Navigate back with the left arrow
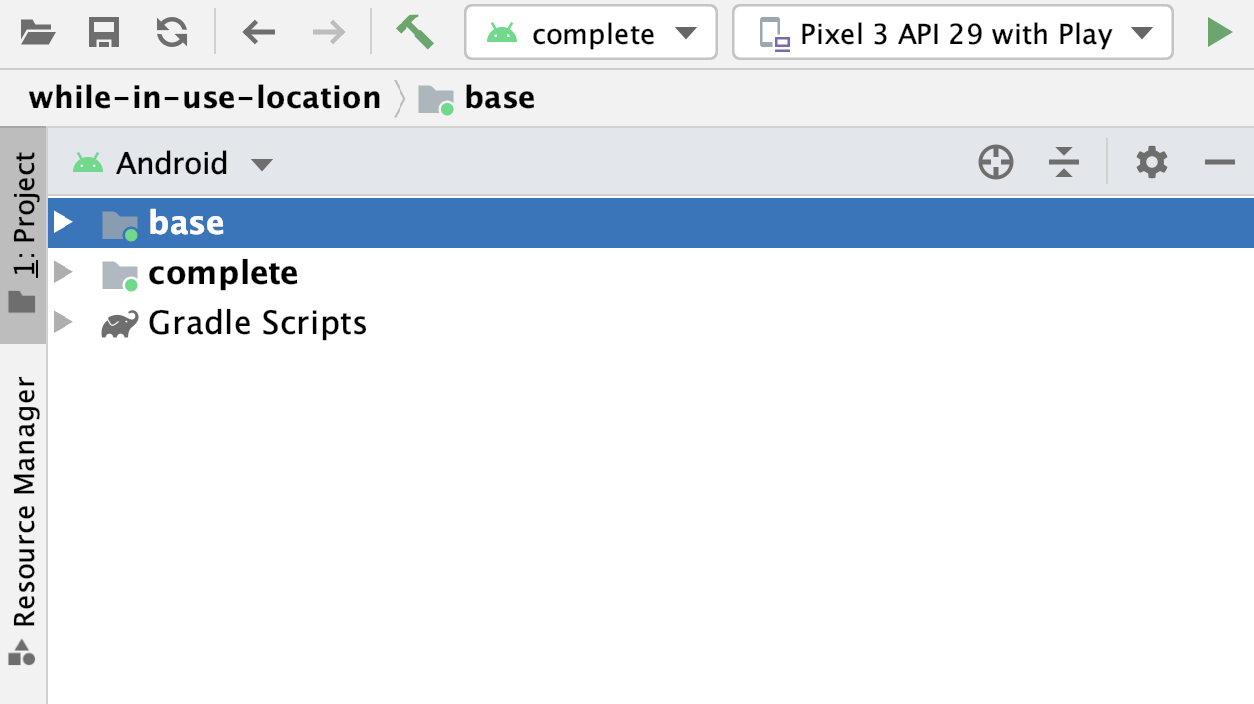Screen dimensions: 1254x704 click(258, 33)
